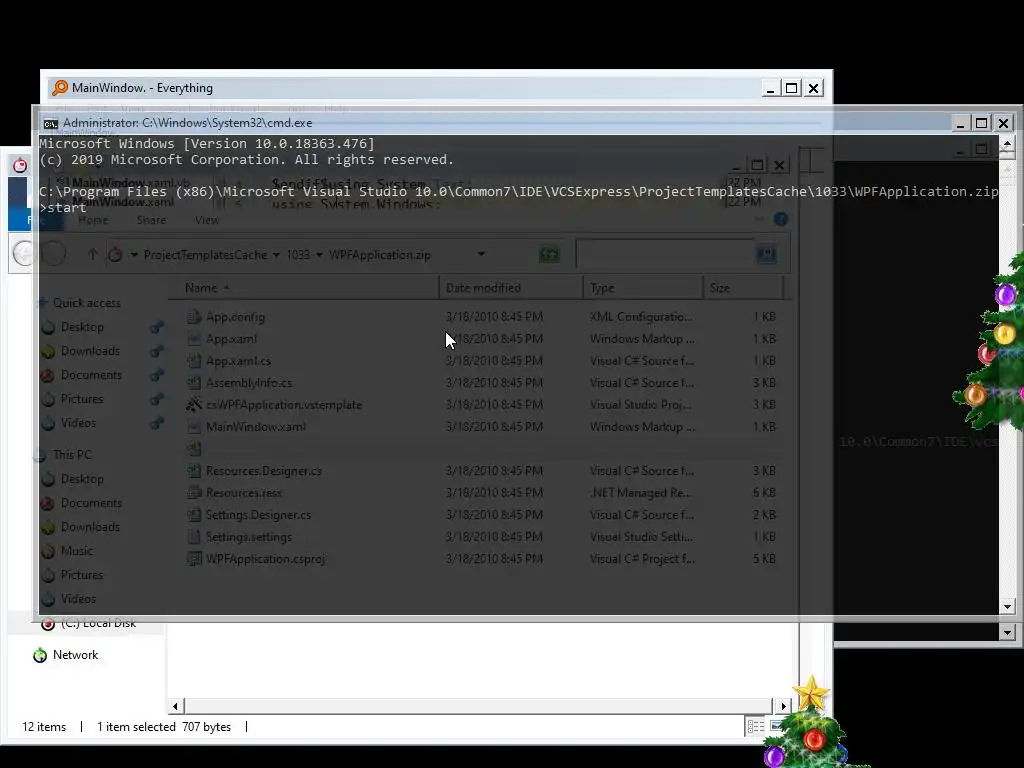Click the Help question mark icon in Explorer

780,219
